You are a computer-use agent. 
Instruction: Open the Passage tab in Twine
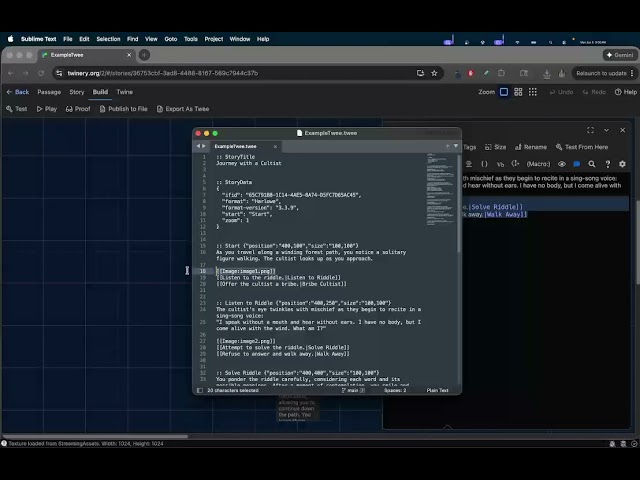pos(49,92)
